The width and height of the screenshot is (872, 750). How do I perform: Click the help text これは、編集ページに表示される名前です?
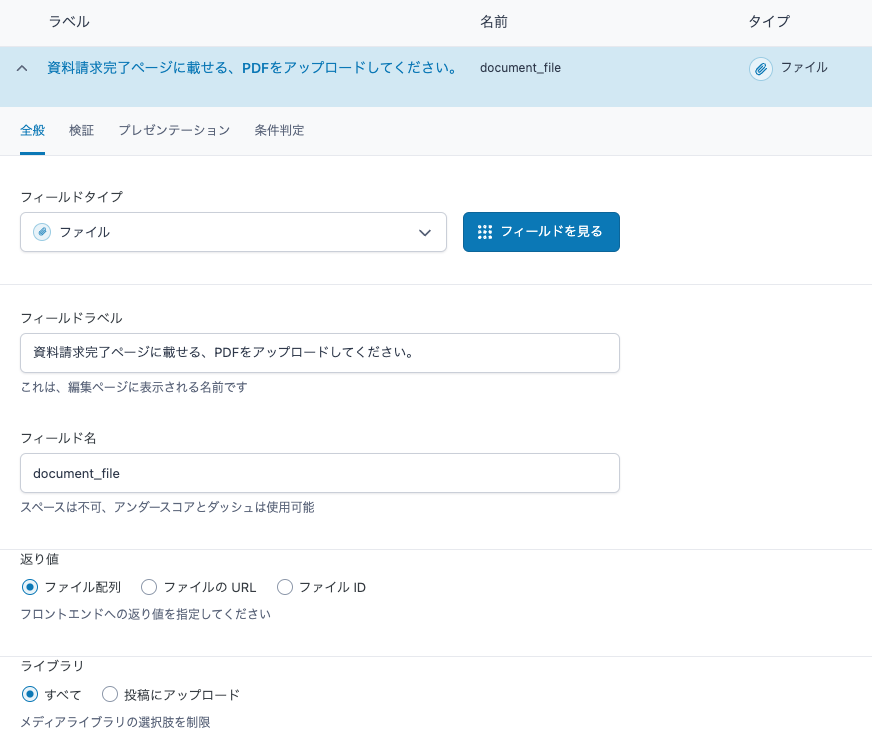point(134,387)
